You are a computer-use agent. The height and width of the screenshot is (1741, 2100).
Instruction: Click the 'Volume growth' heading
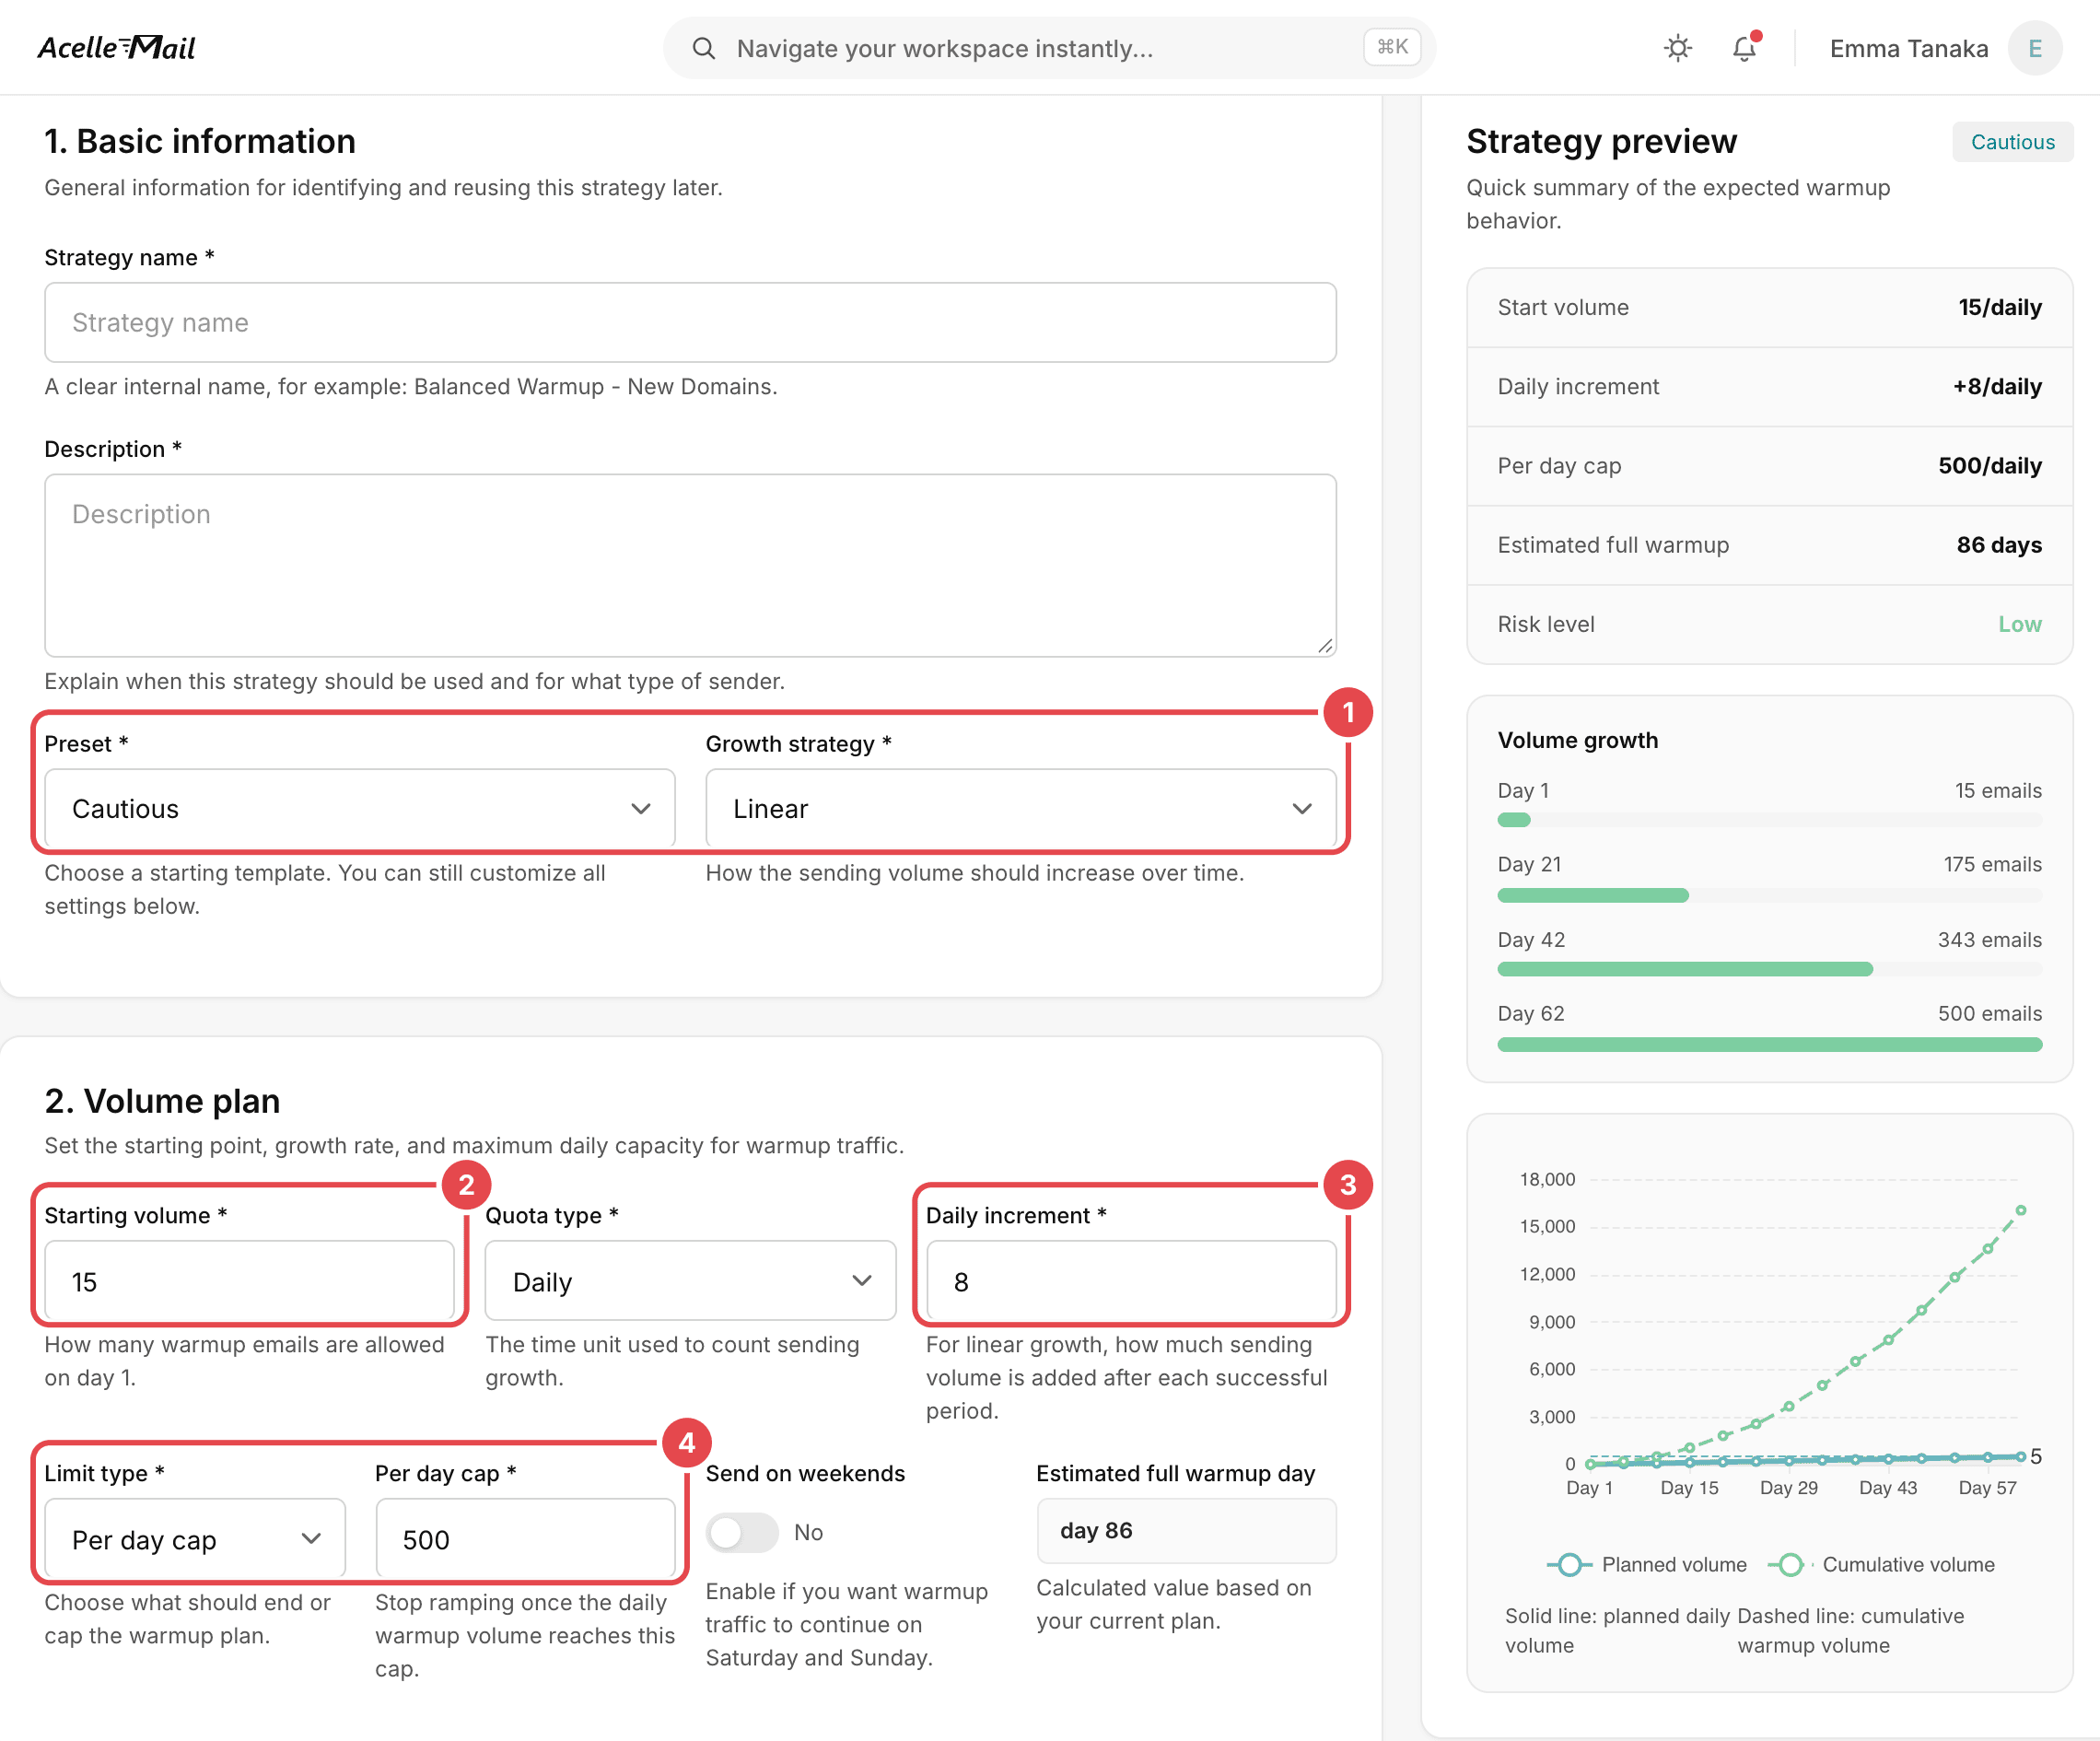pyautogui.click(x=1577, y=740)
